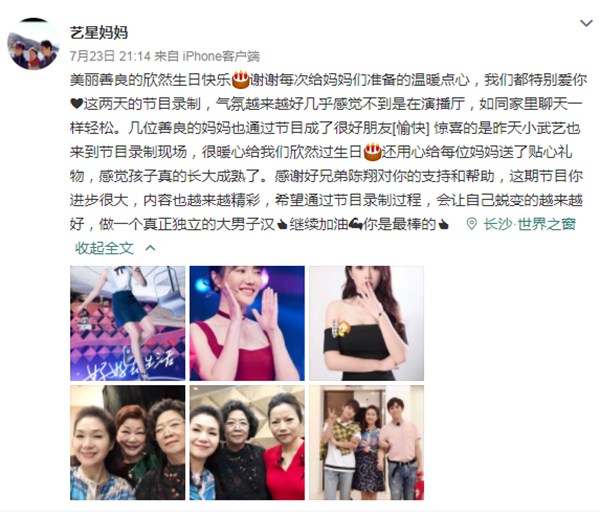Click the location pin icon

[x=472, y=224]
